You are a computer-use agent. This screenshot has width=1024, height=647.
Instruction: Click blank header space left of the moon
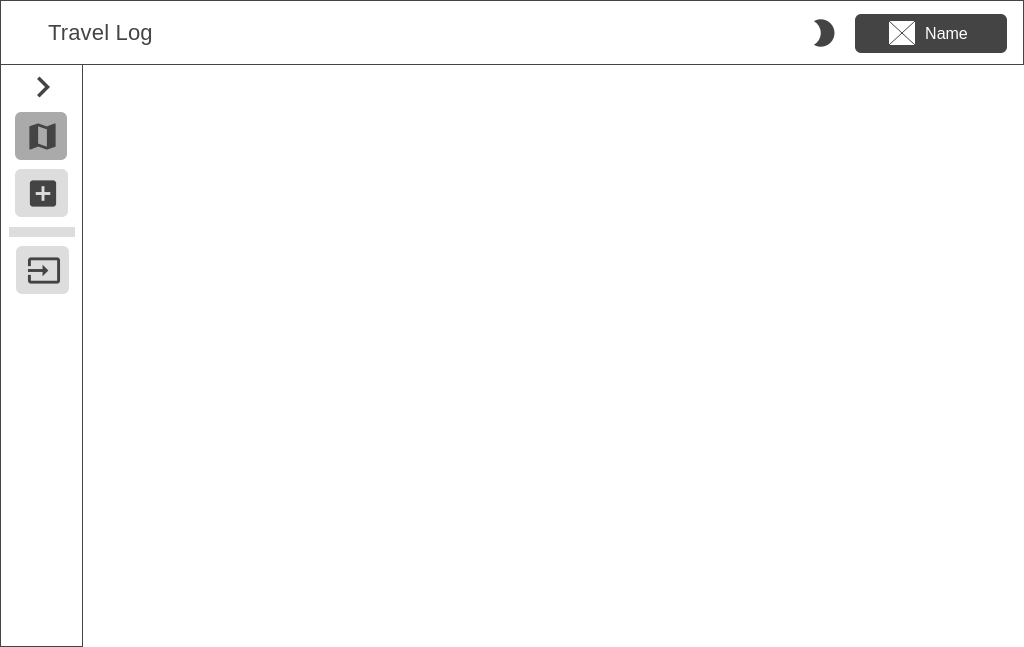(483, 33)
